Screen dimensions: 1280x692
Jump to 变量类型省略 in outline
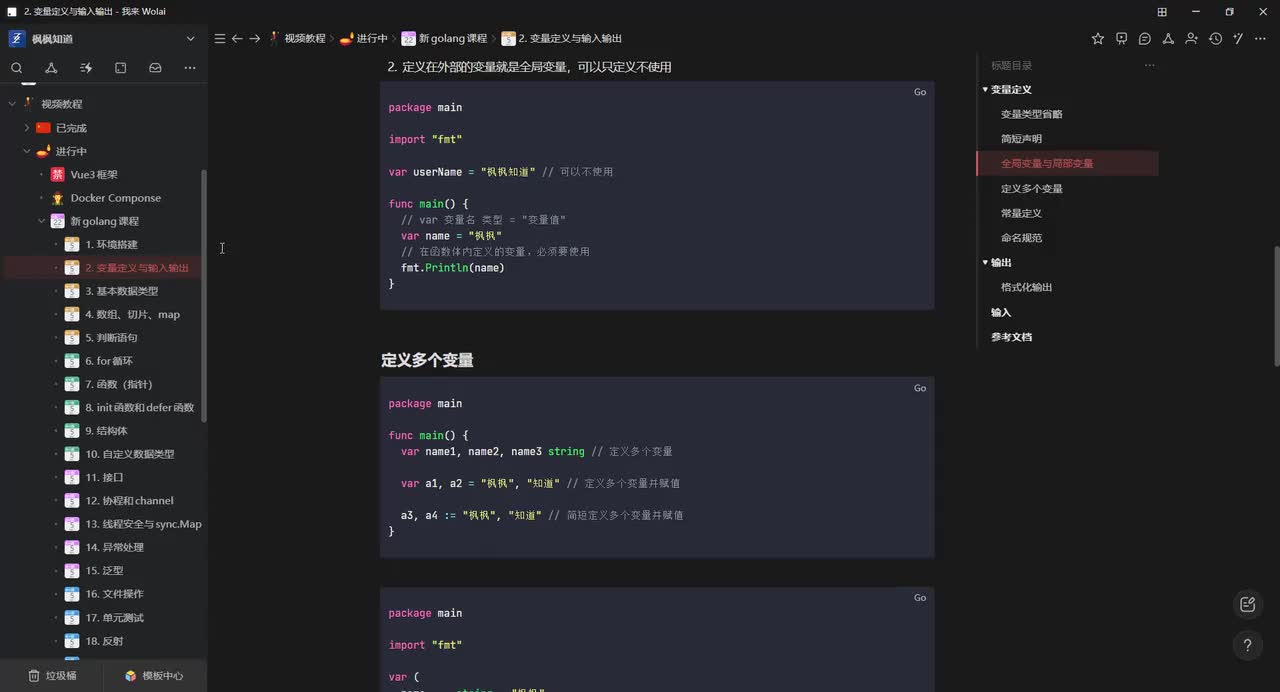coord(1032,114)
